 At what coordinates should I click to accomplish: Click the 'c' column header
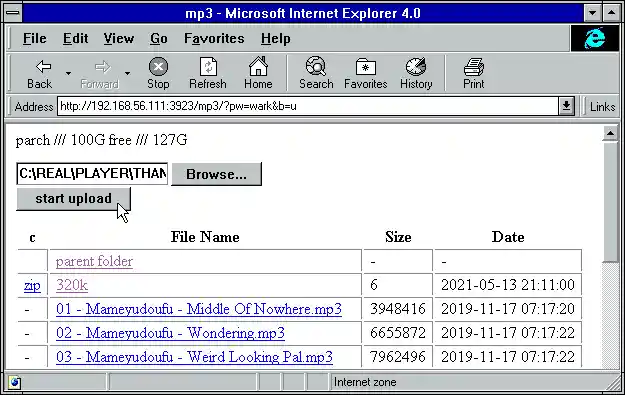pyautogui.click(x=32, y=238)
